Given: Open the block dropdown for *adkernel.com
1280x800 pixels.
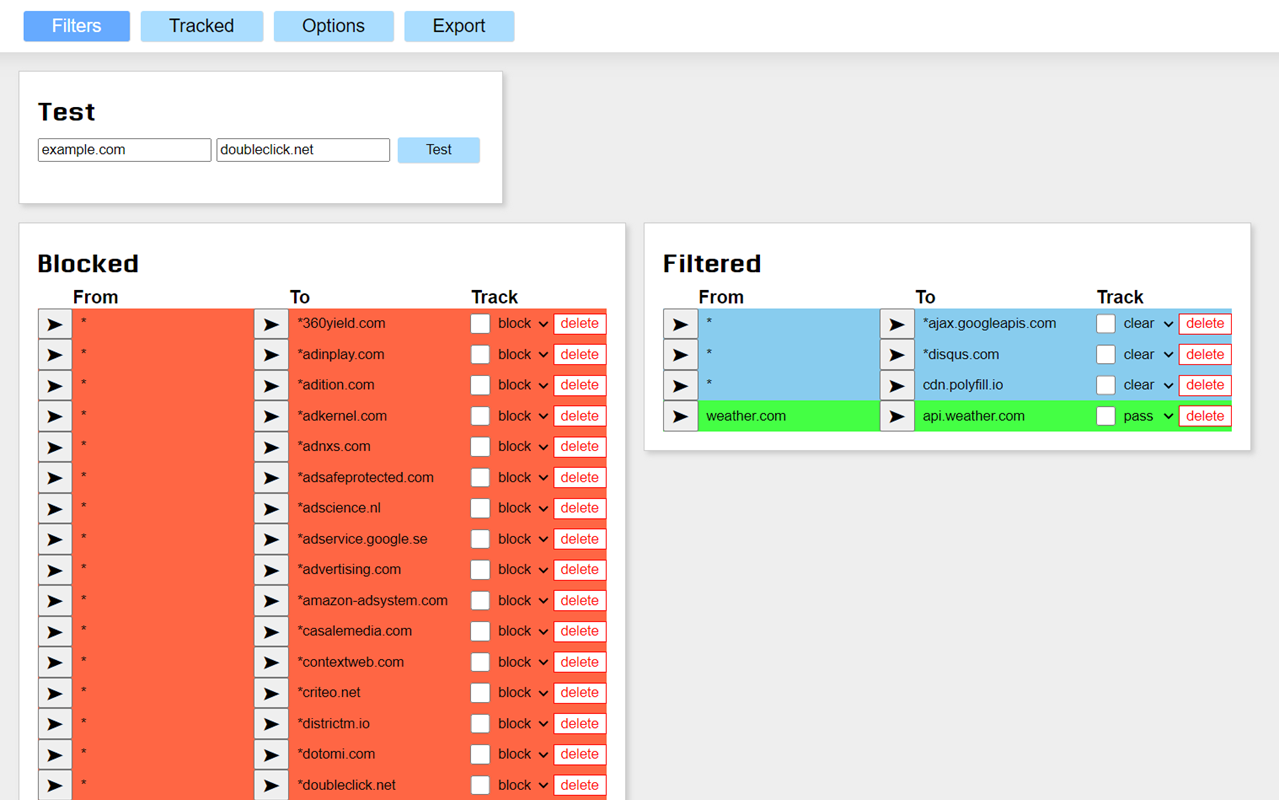Looking at the screenshot, I should click(x=523, y=416).
